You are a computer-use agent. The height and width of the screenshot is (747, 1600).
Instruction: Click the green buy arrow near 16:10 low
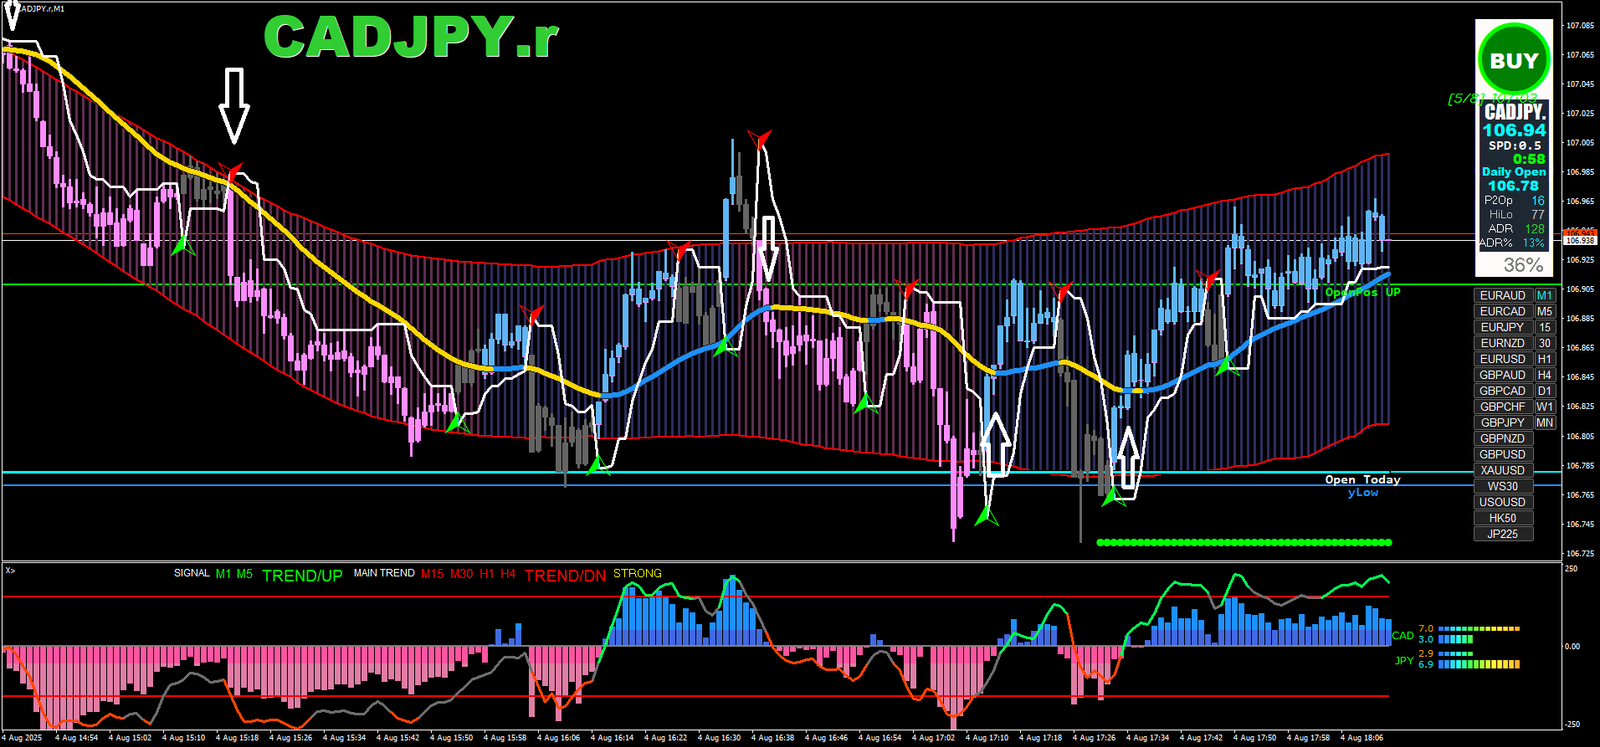click(x=598, y=465)
